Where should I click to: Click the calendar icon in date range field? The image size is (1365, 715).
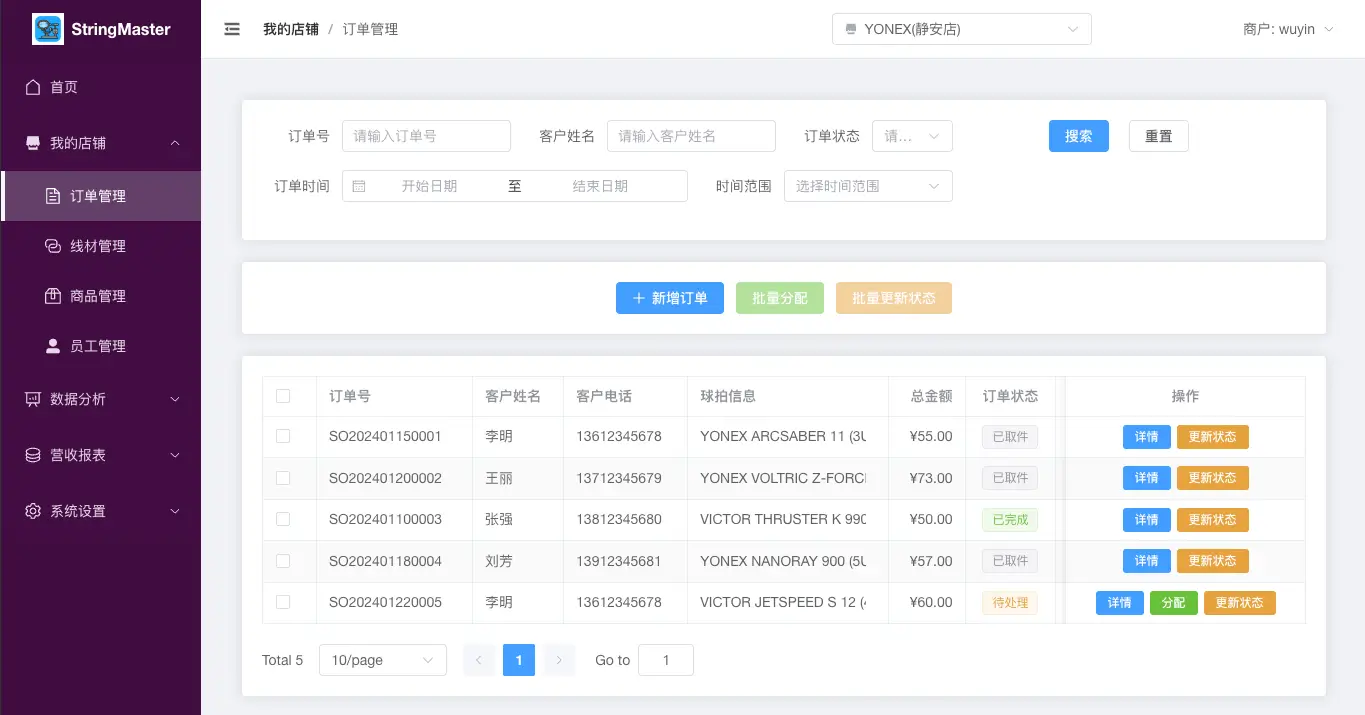(359, 186)
